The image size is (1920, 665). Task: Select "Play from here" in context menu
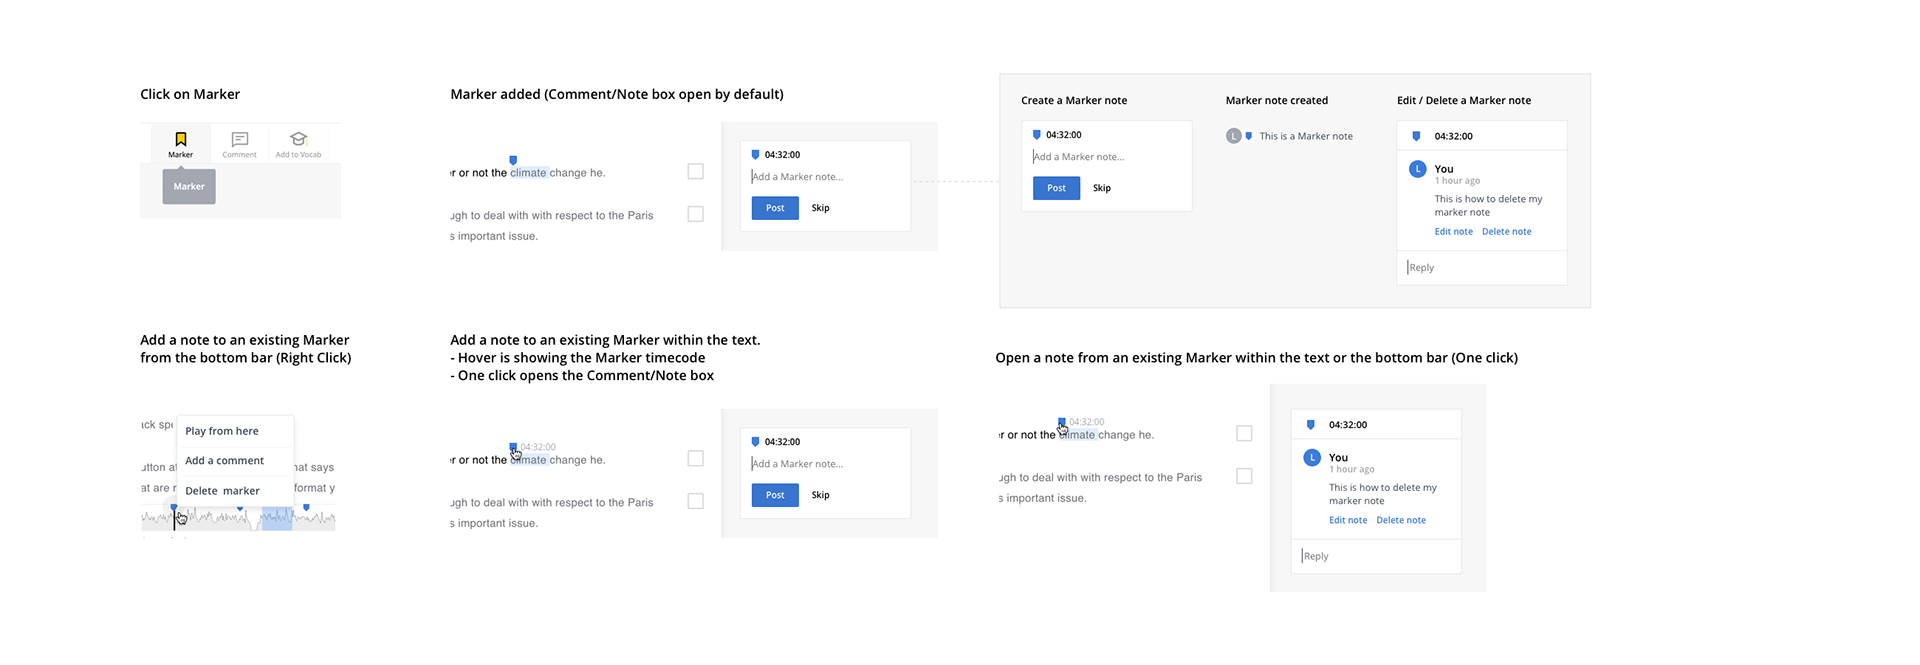pyautogui.click(x=222, y=431)
